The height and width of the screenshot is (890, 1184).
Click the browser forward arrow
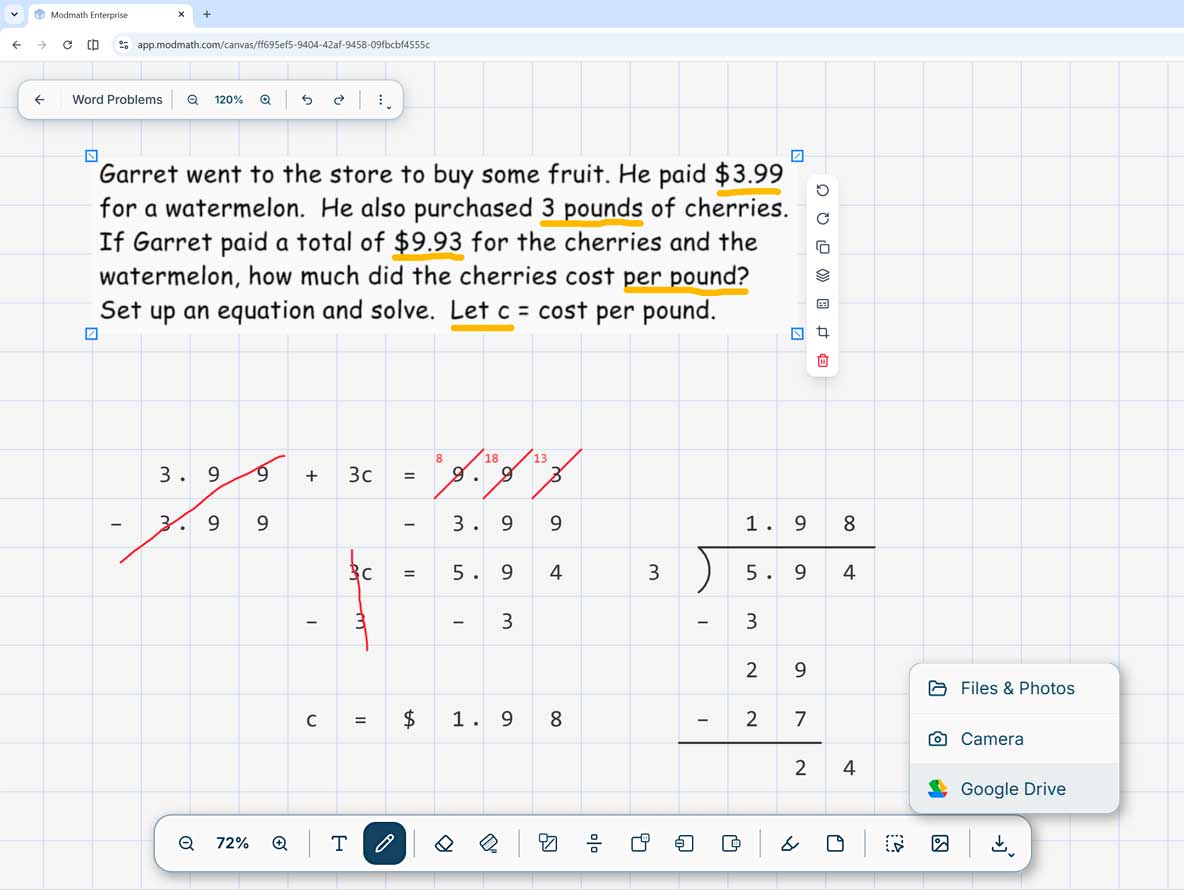click(42, 45)
